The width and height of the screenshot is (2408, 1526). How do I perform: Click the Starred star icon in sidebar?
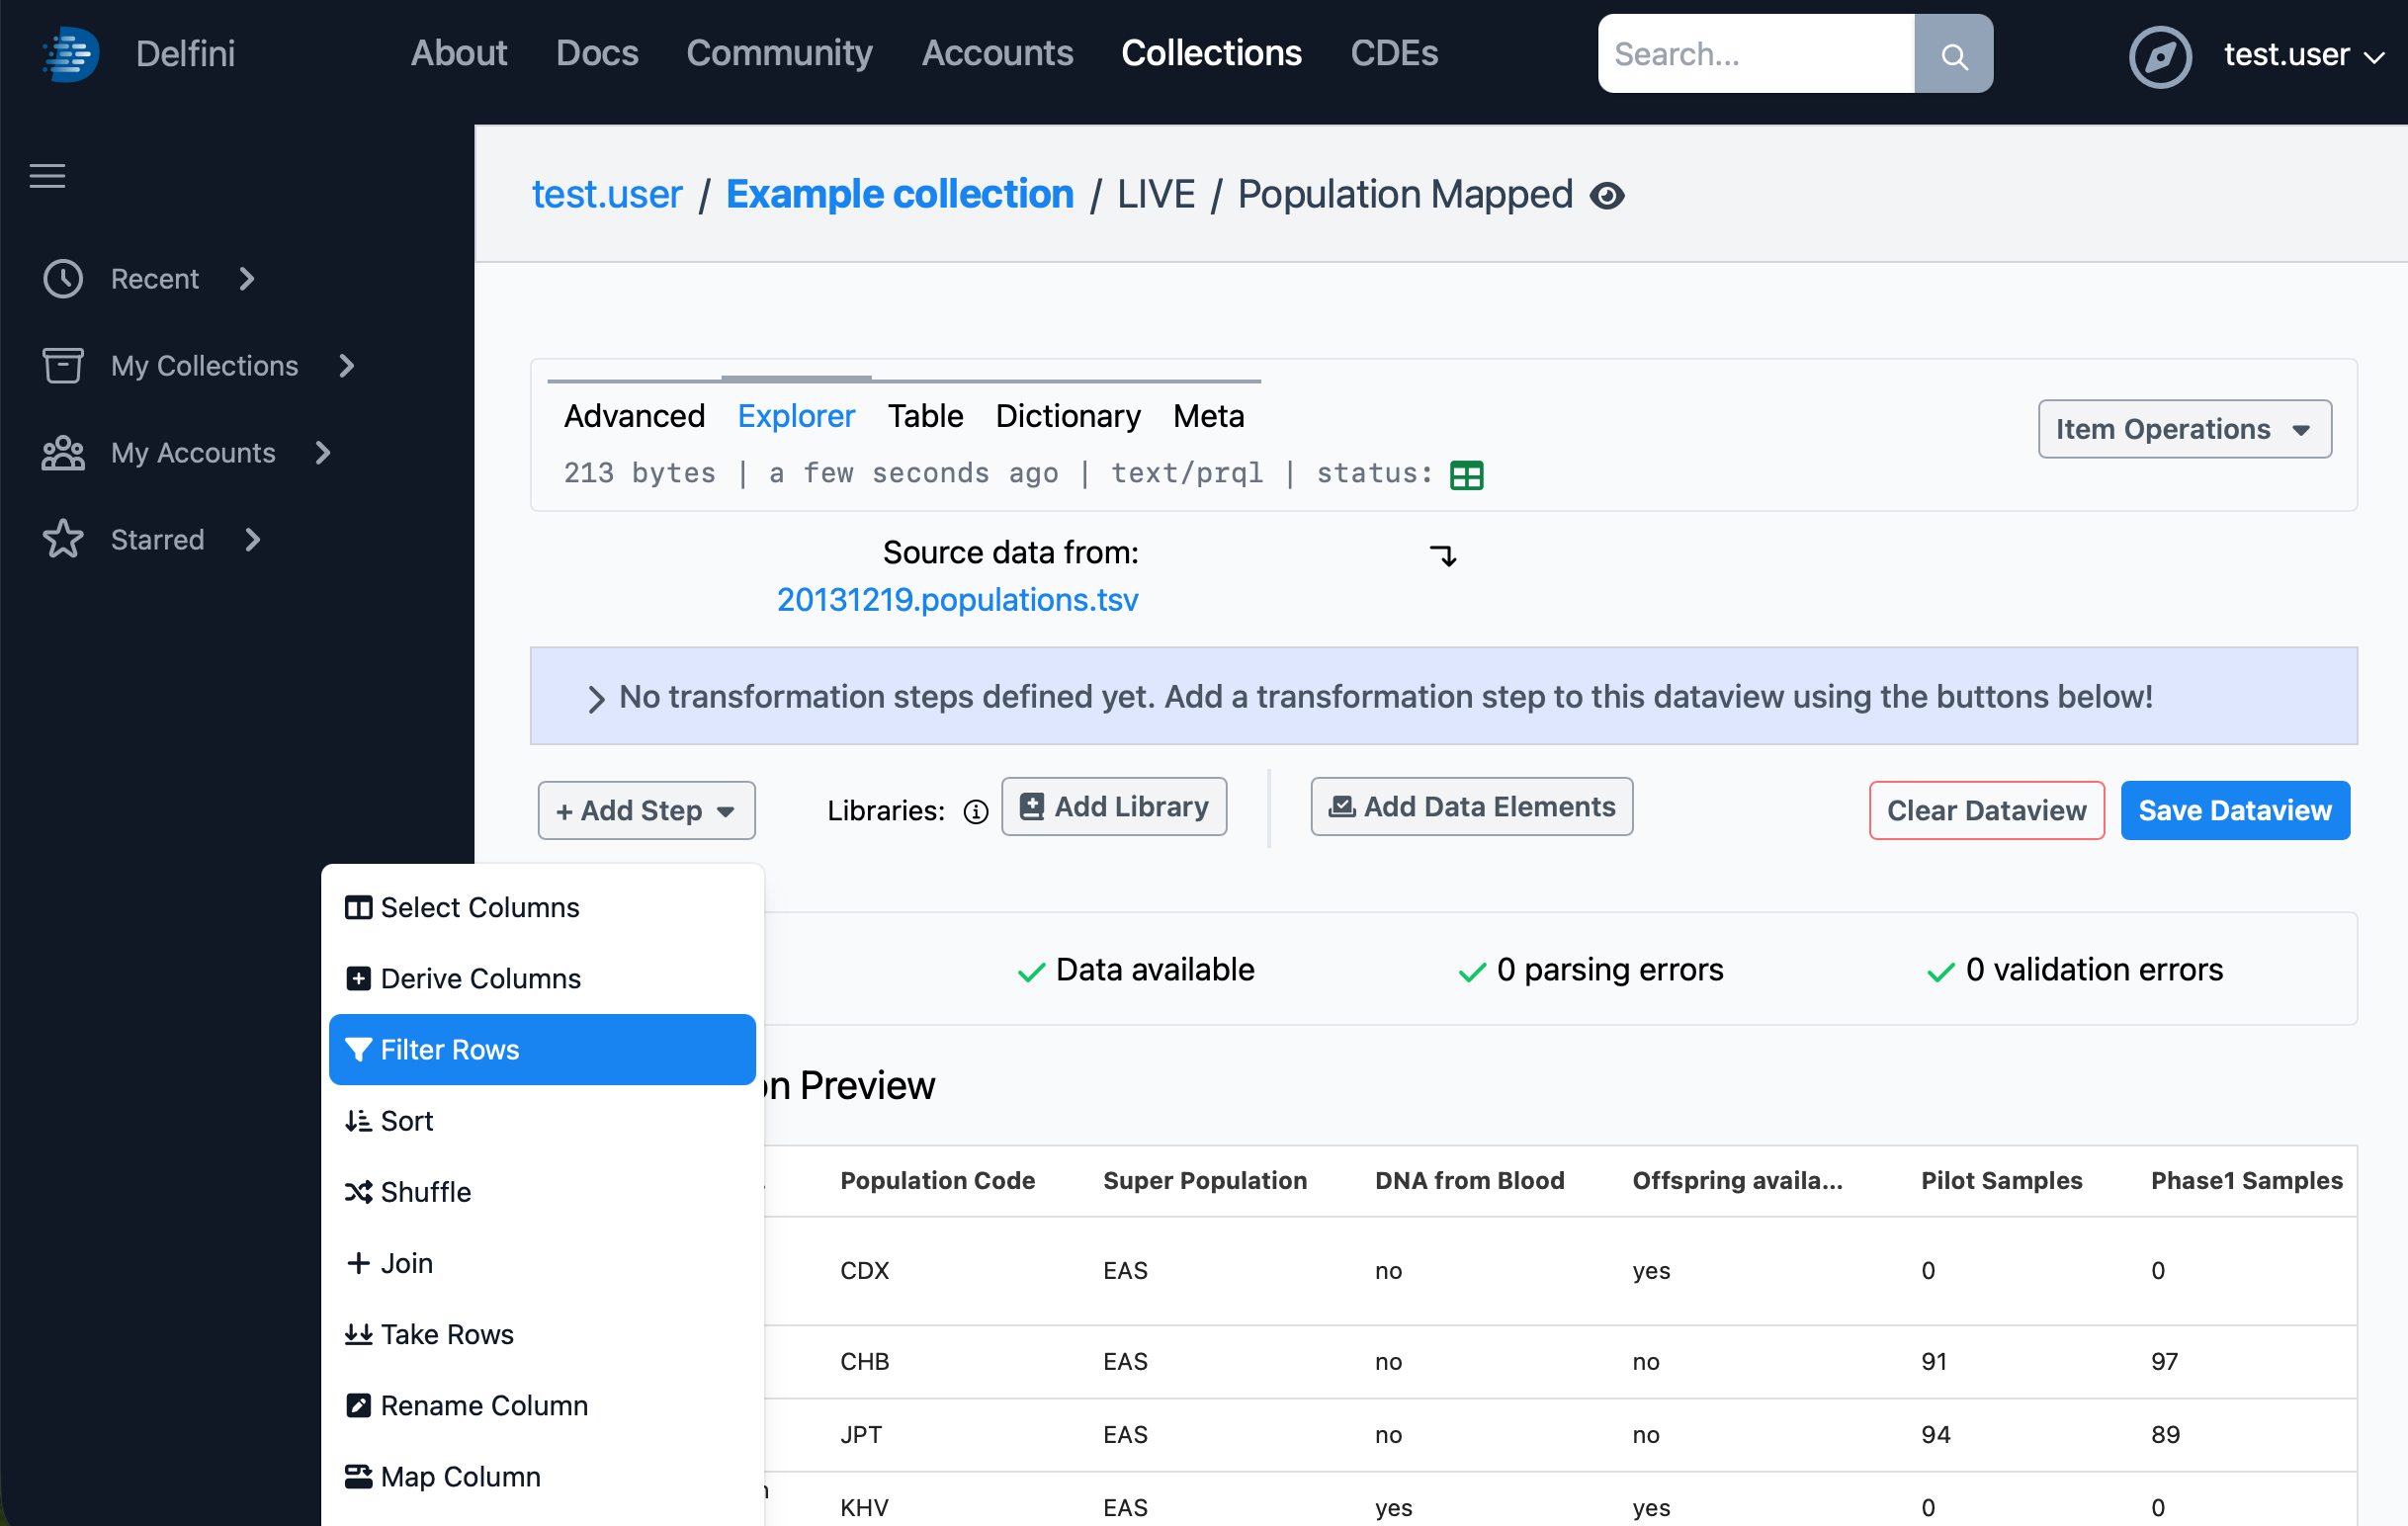63,539
